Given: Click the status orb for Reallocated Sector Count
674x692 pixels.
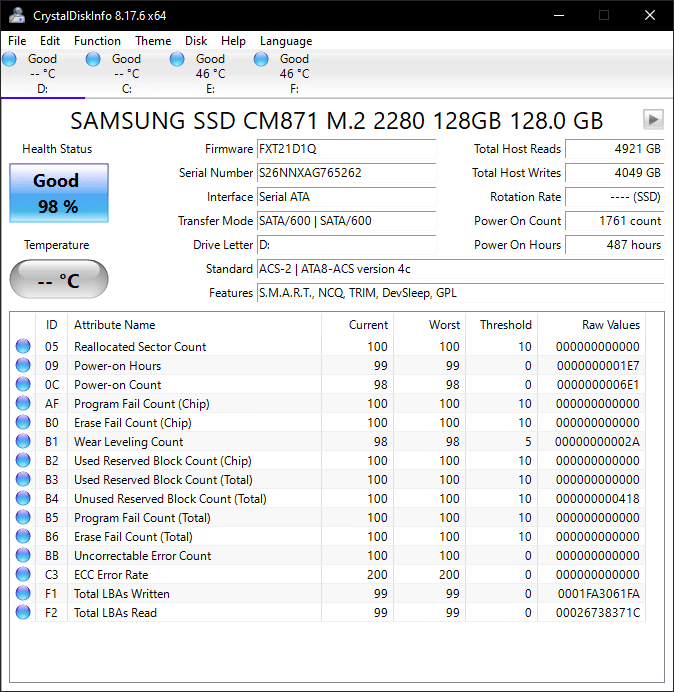Looking at the screenshot, I should (23, 346).
